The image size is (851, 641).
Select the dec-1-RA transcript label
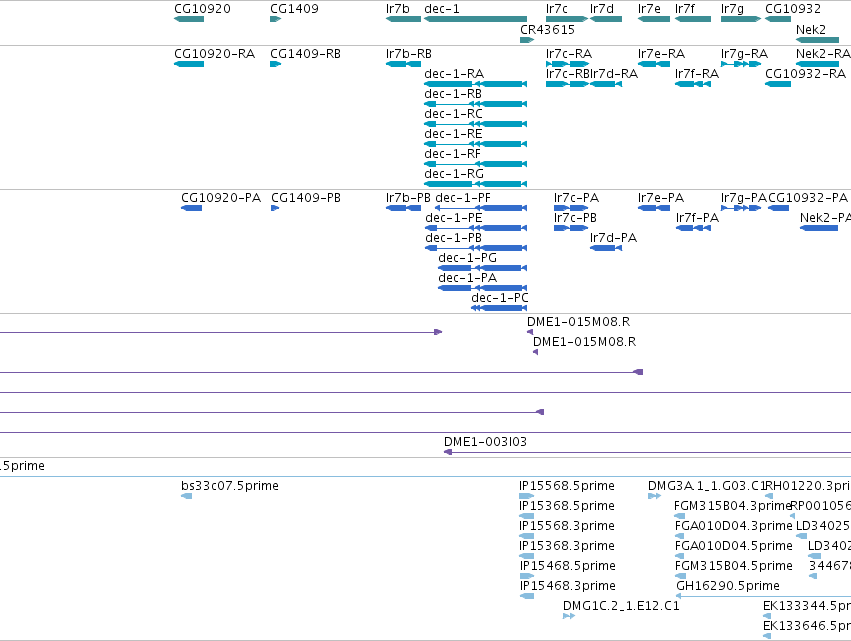click(x=454, y=74)
